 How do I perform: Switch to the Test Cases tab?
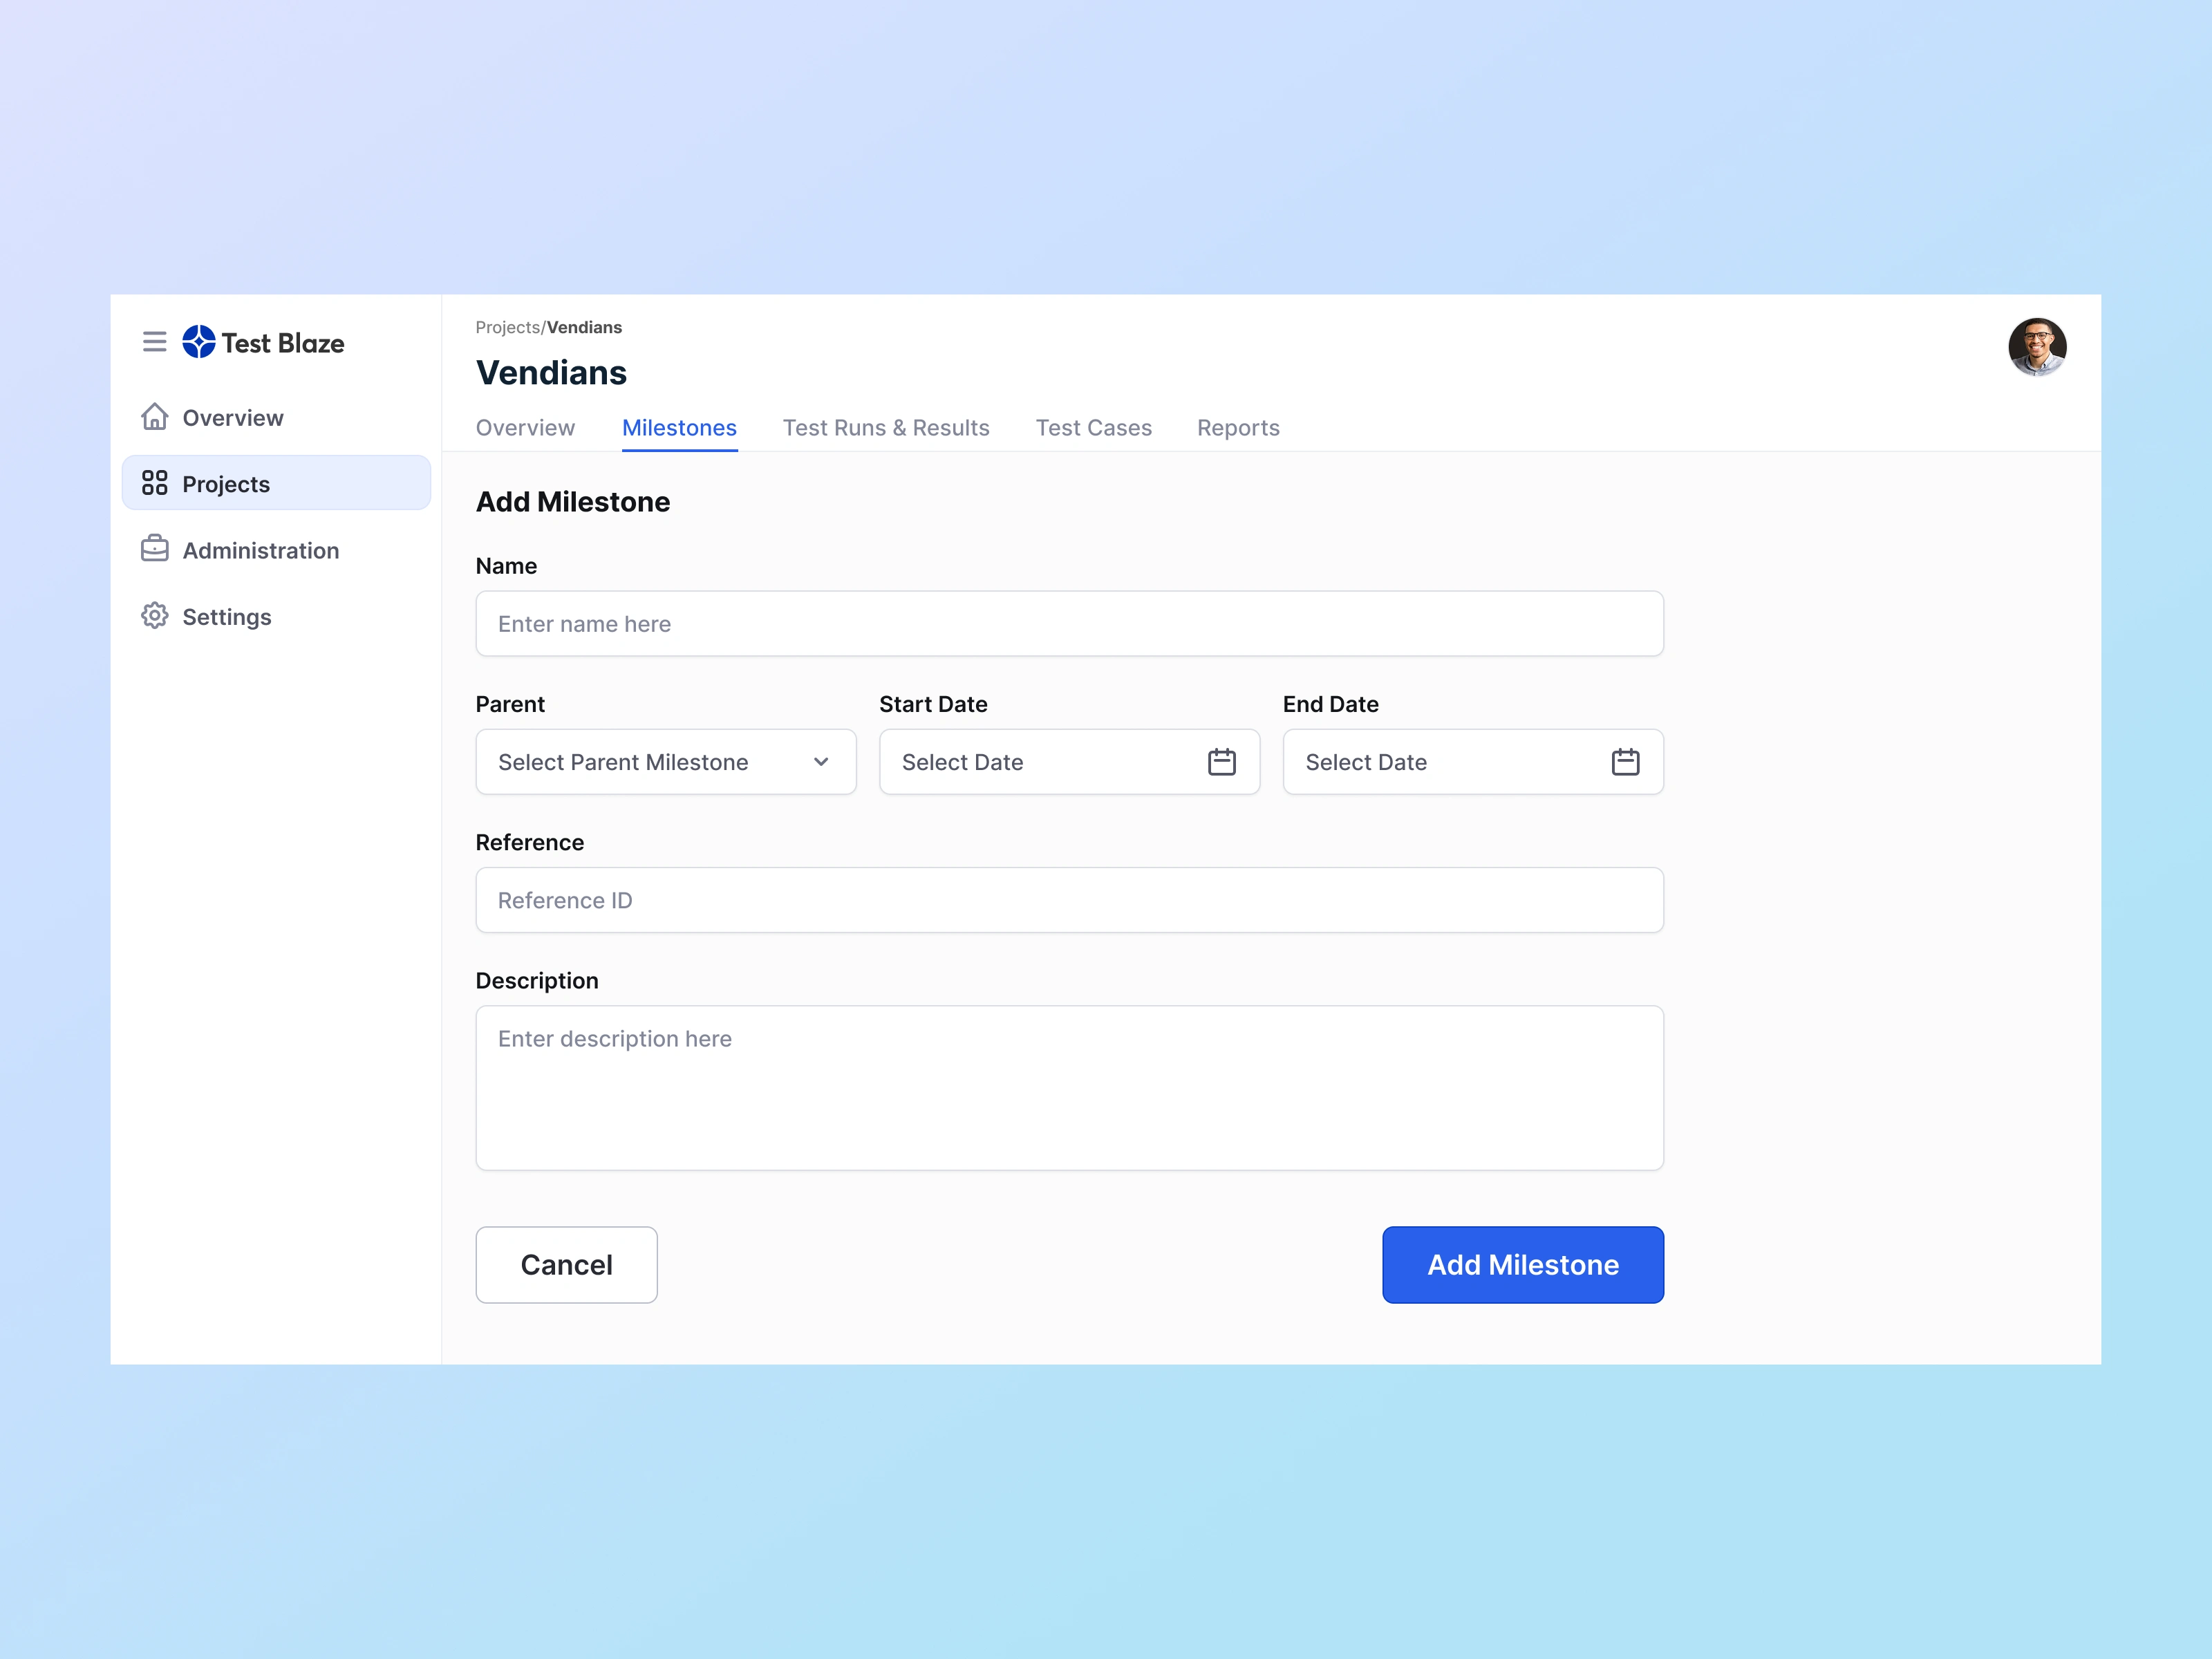(1093, 428)
